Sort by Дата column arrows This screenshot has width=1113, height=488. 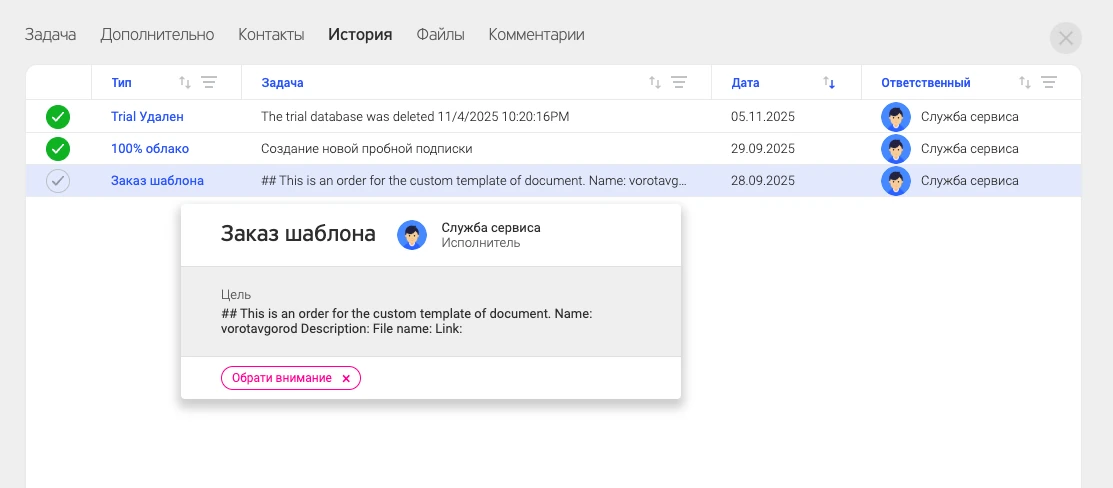coord(829,82)
